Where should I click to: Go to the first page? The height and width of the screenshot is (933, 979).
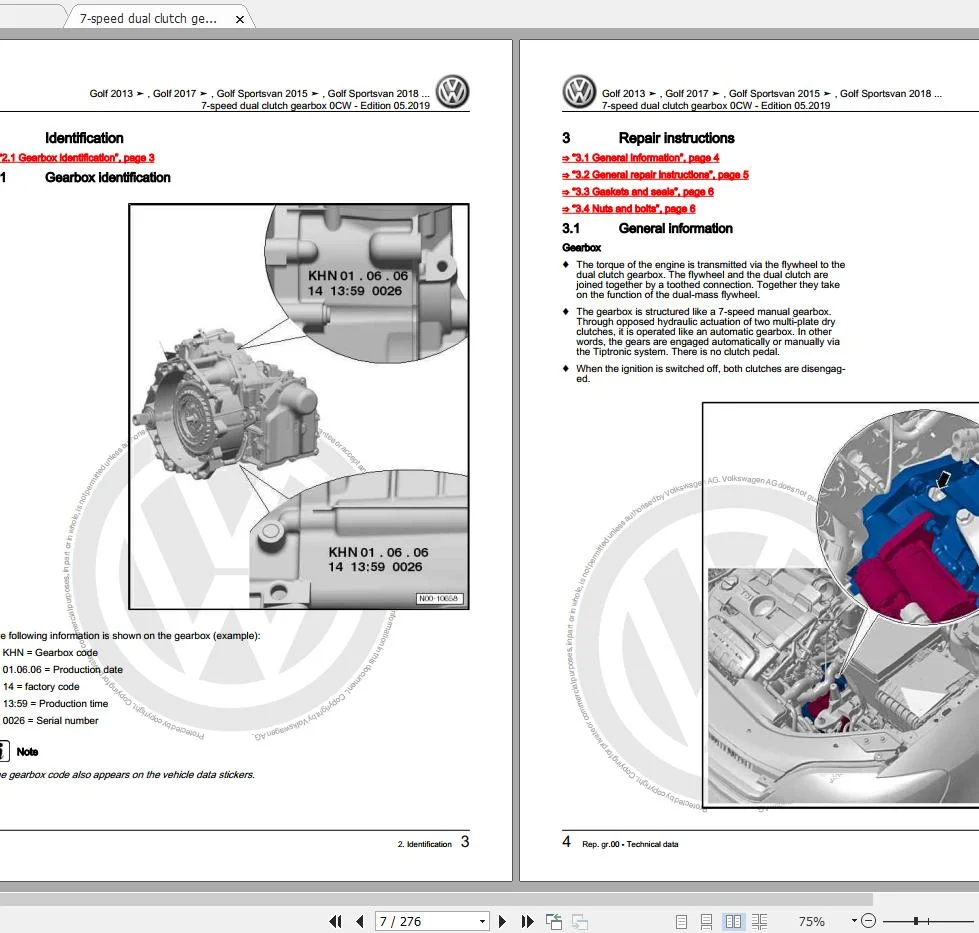coord(335,921)
